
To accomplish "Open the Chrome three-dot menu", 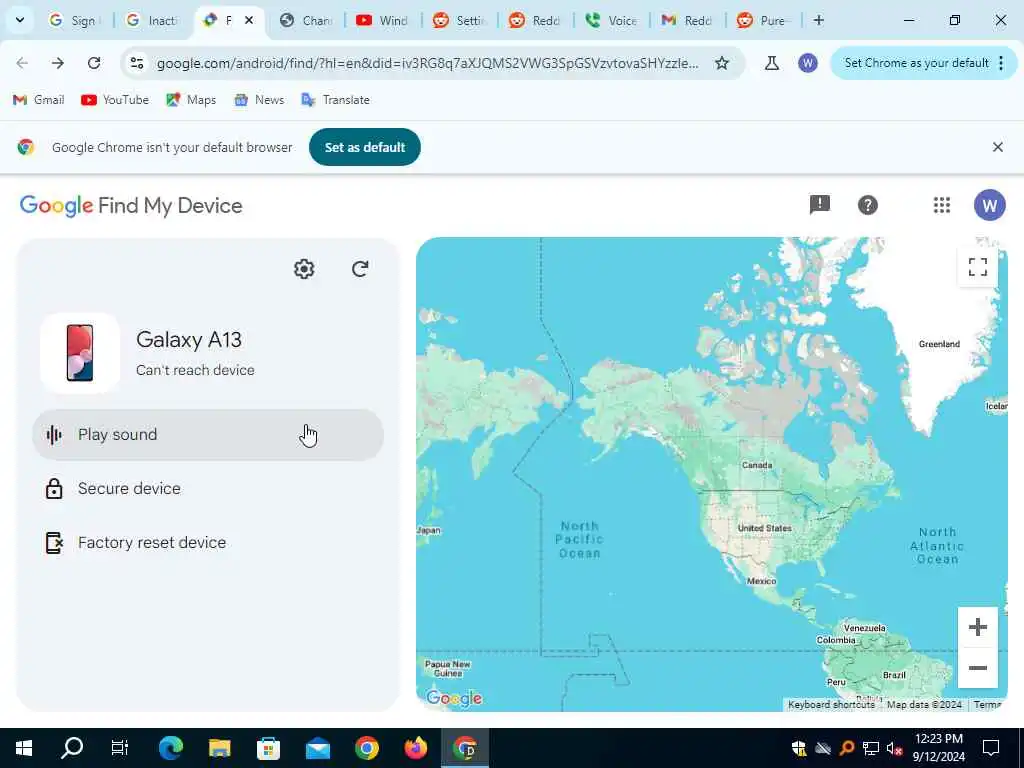I will pyautogui.click(x=1001, y=63).
